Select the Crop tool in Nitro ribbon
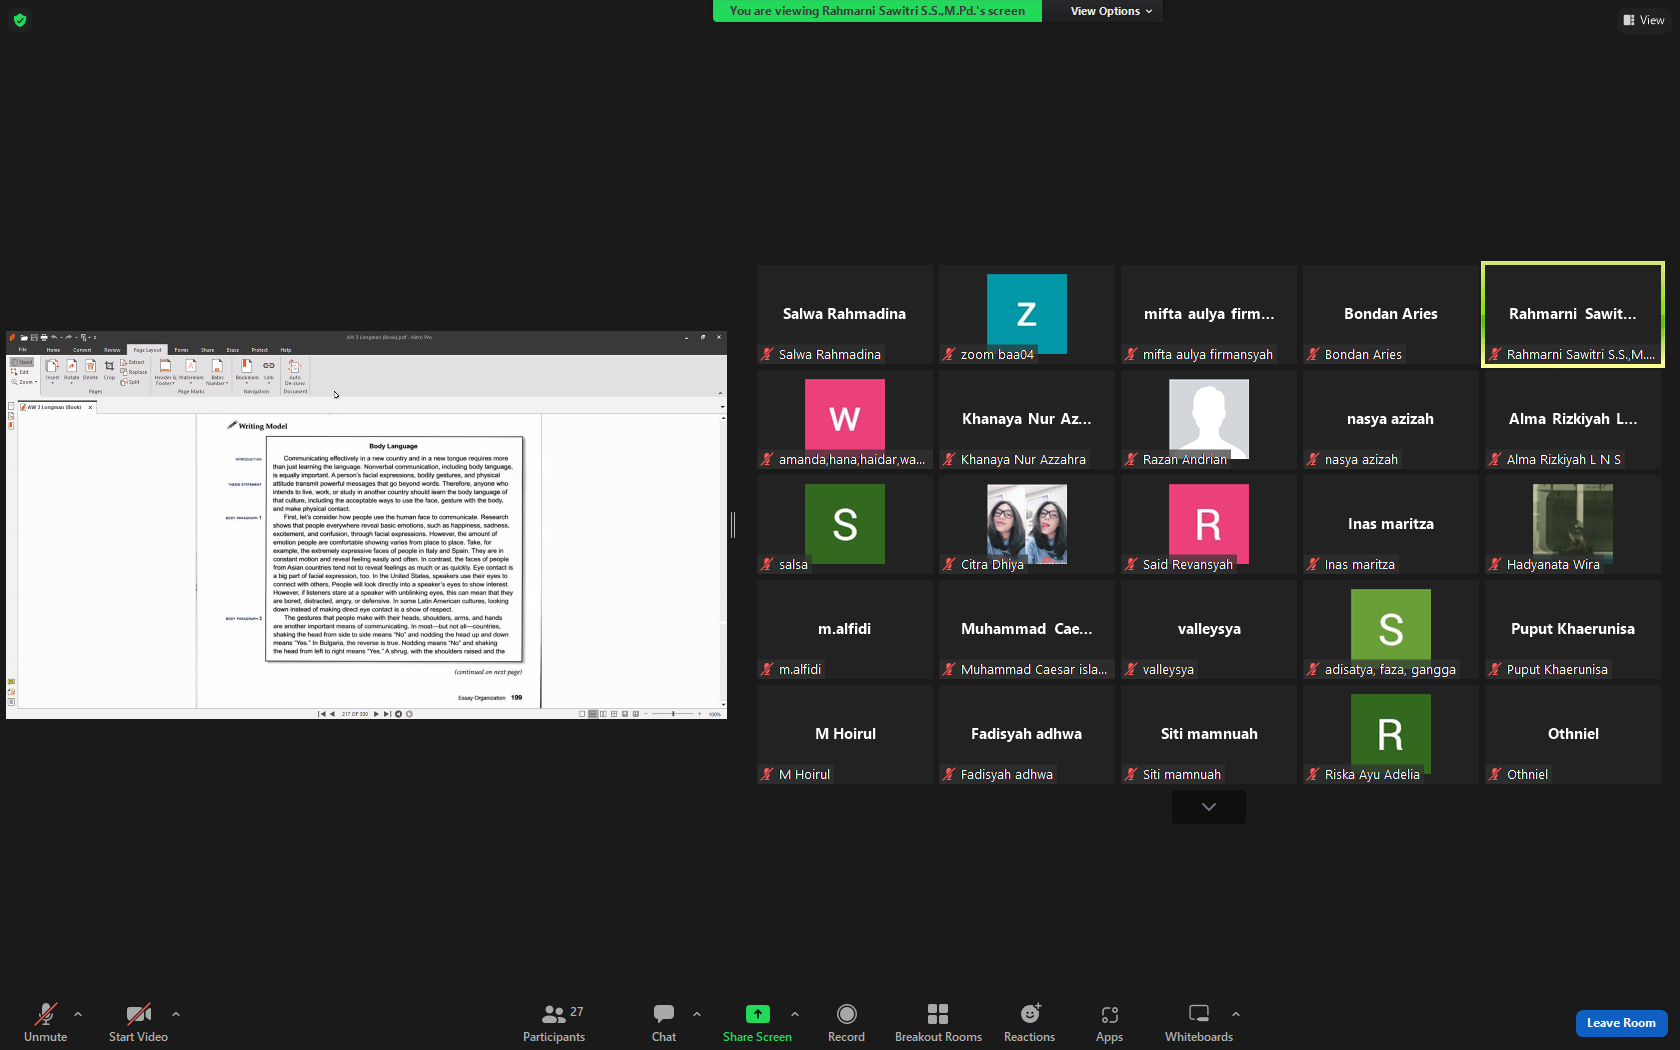Screen dimensions: 1680x1050 pos(109,370)
